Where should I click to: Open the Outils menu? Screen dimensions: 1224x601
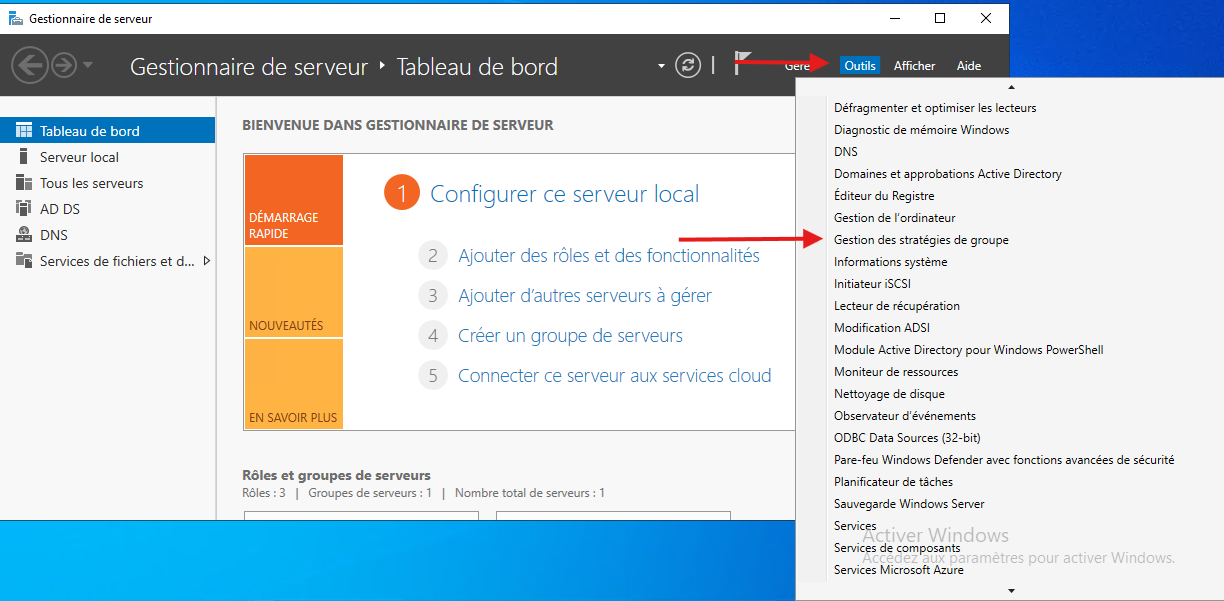coord(860,66)
